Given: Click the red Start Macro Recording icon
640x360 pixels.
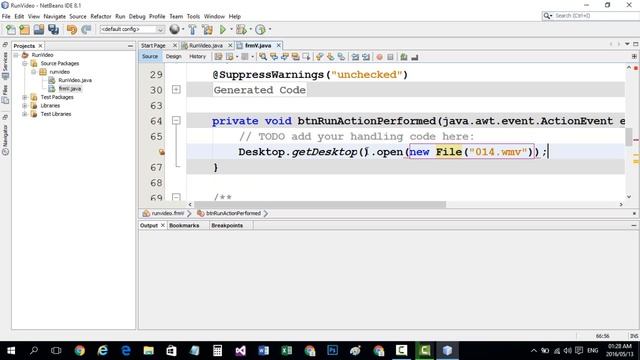Looking at the screenshot, I should coord(380,57).
